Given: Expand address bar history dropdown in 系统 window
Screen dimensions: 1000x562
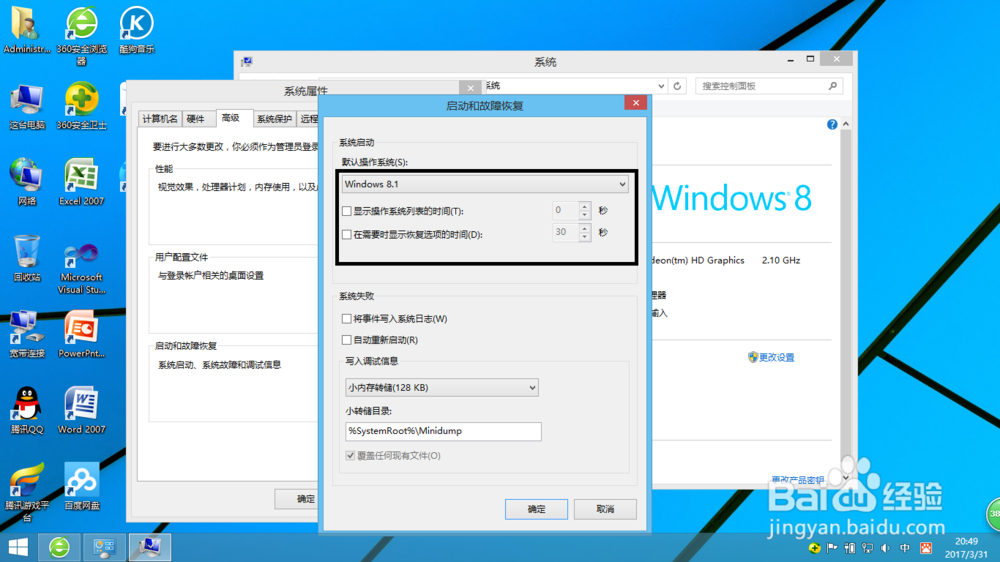Looking at the screenshot, I should (x=661, y=86).
